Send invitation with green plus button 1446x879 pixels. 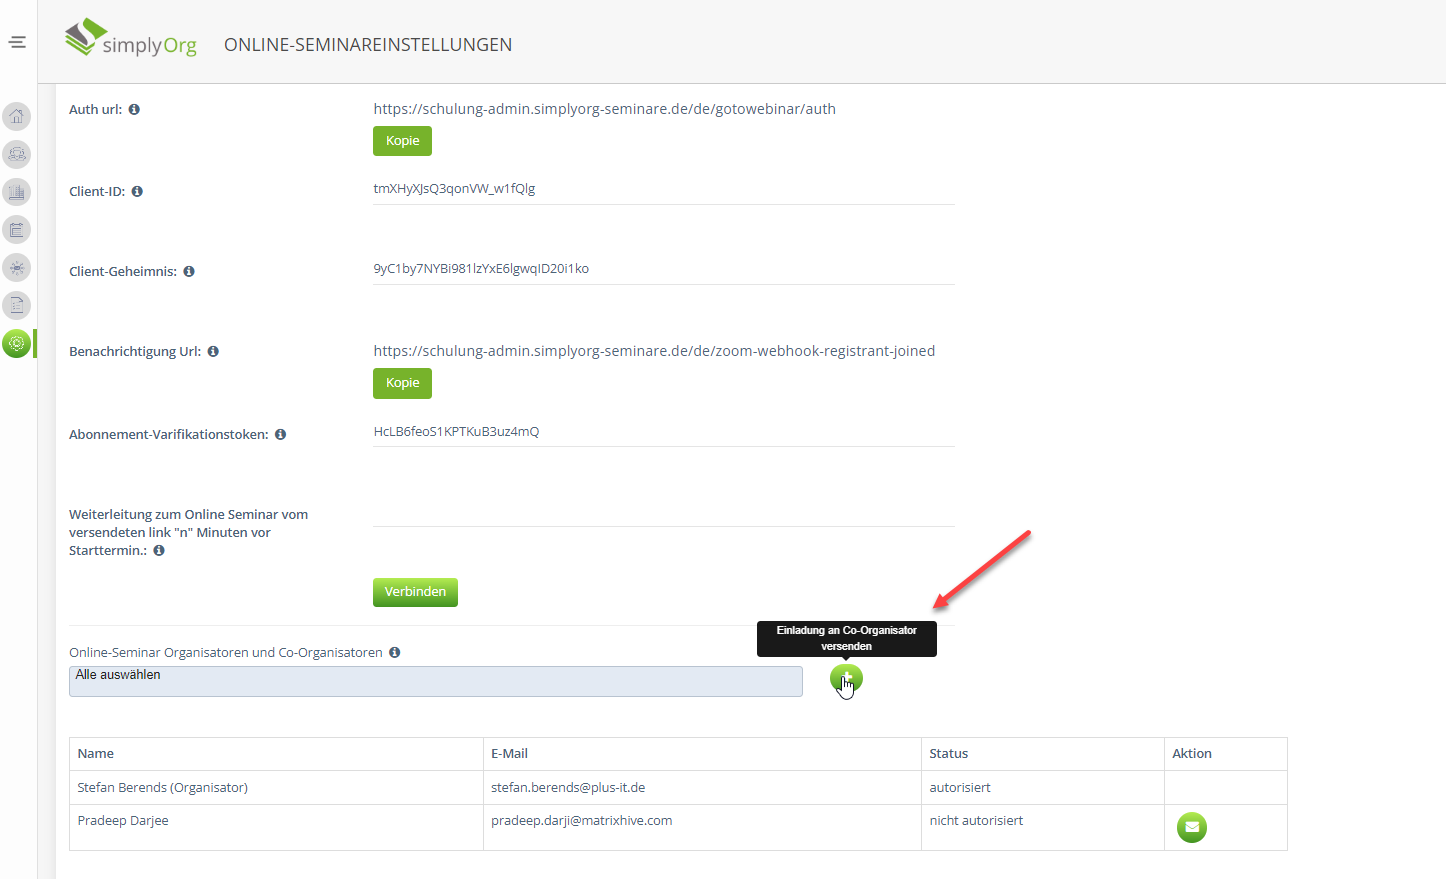845,679
